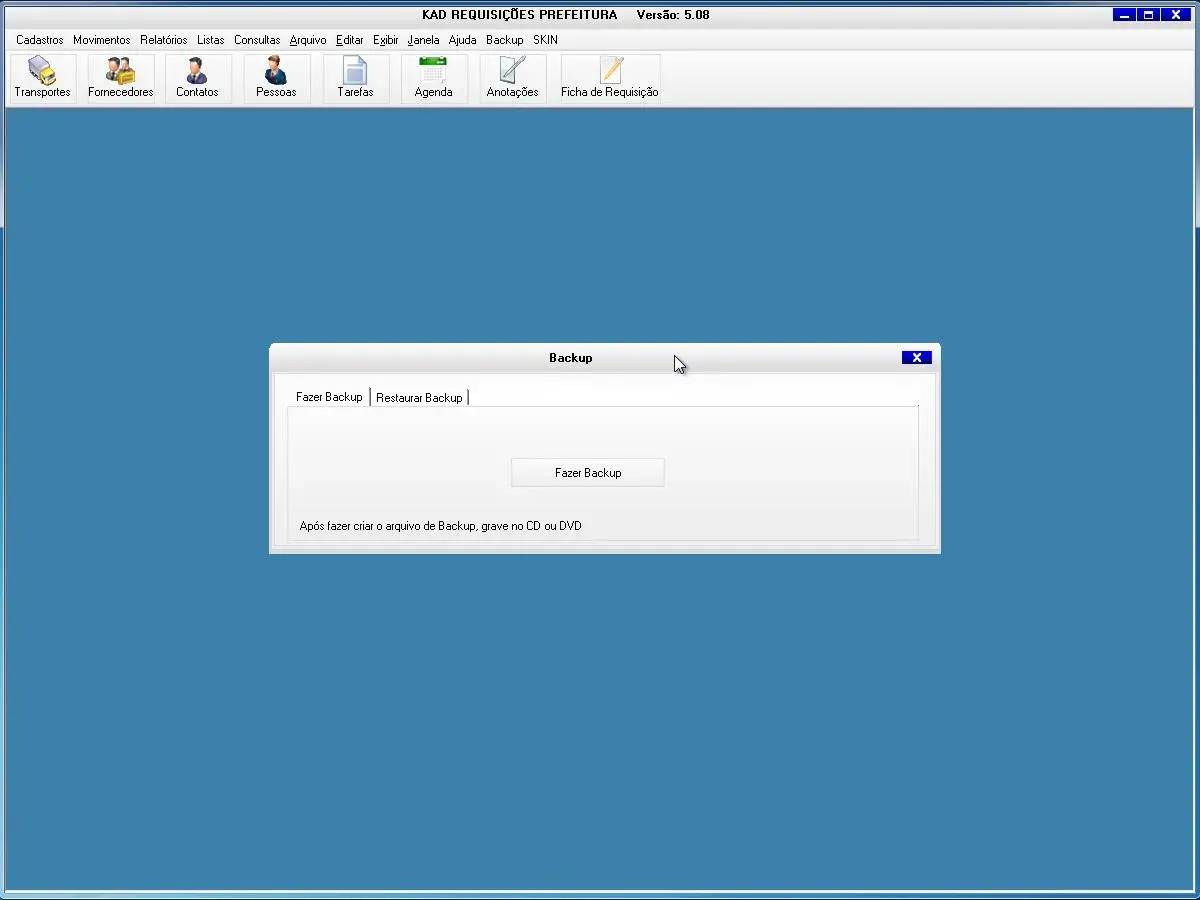Click the 'Versão: 5.08' title text
Image resolution: width=1200 pixels, height=900 pixels.
pos(673,15)
